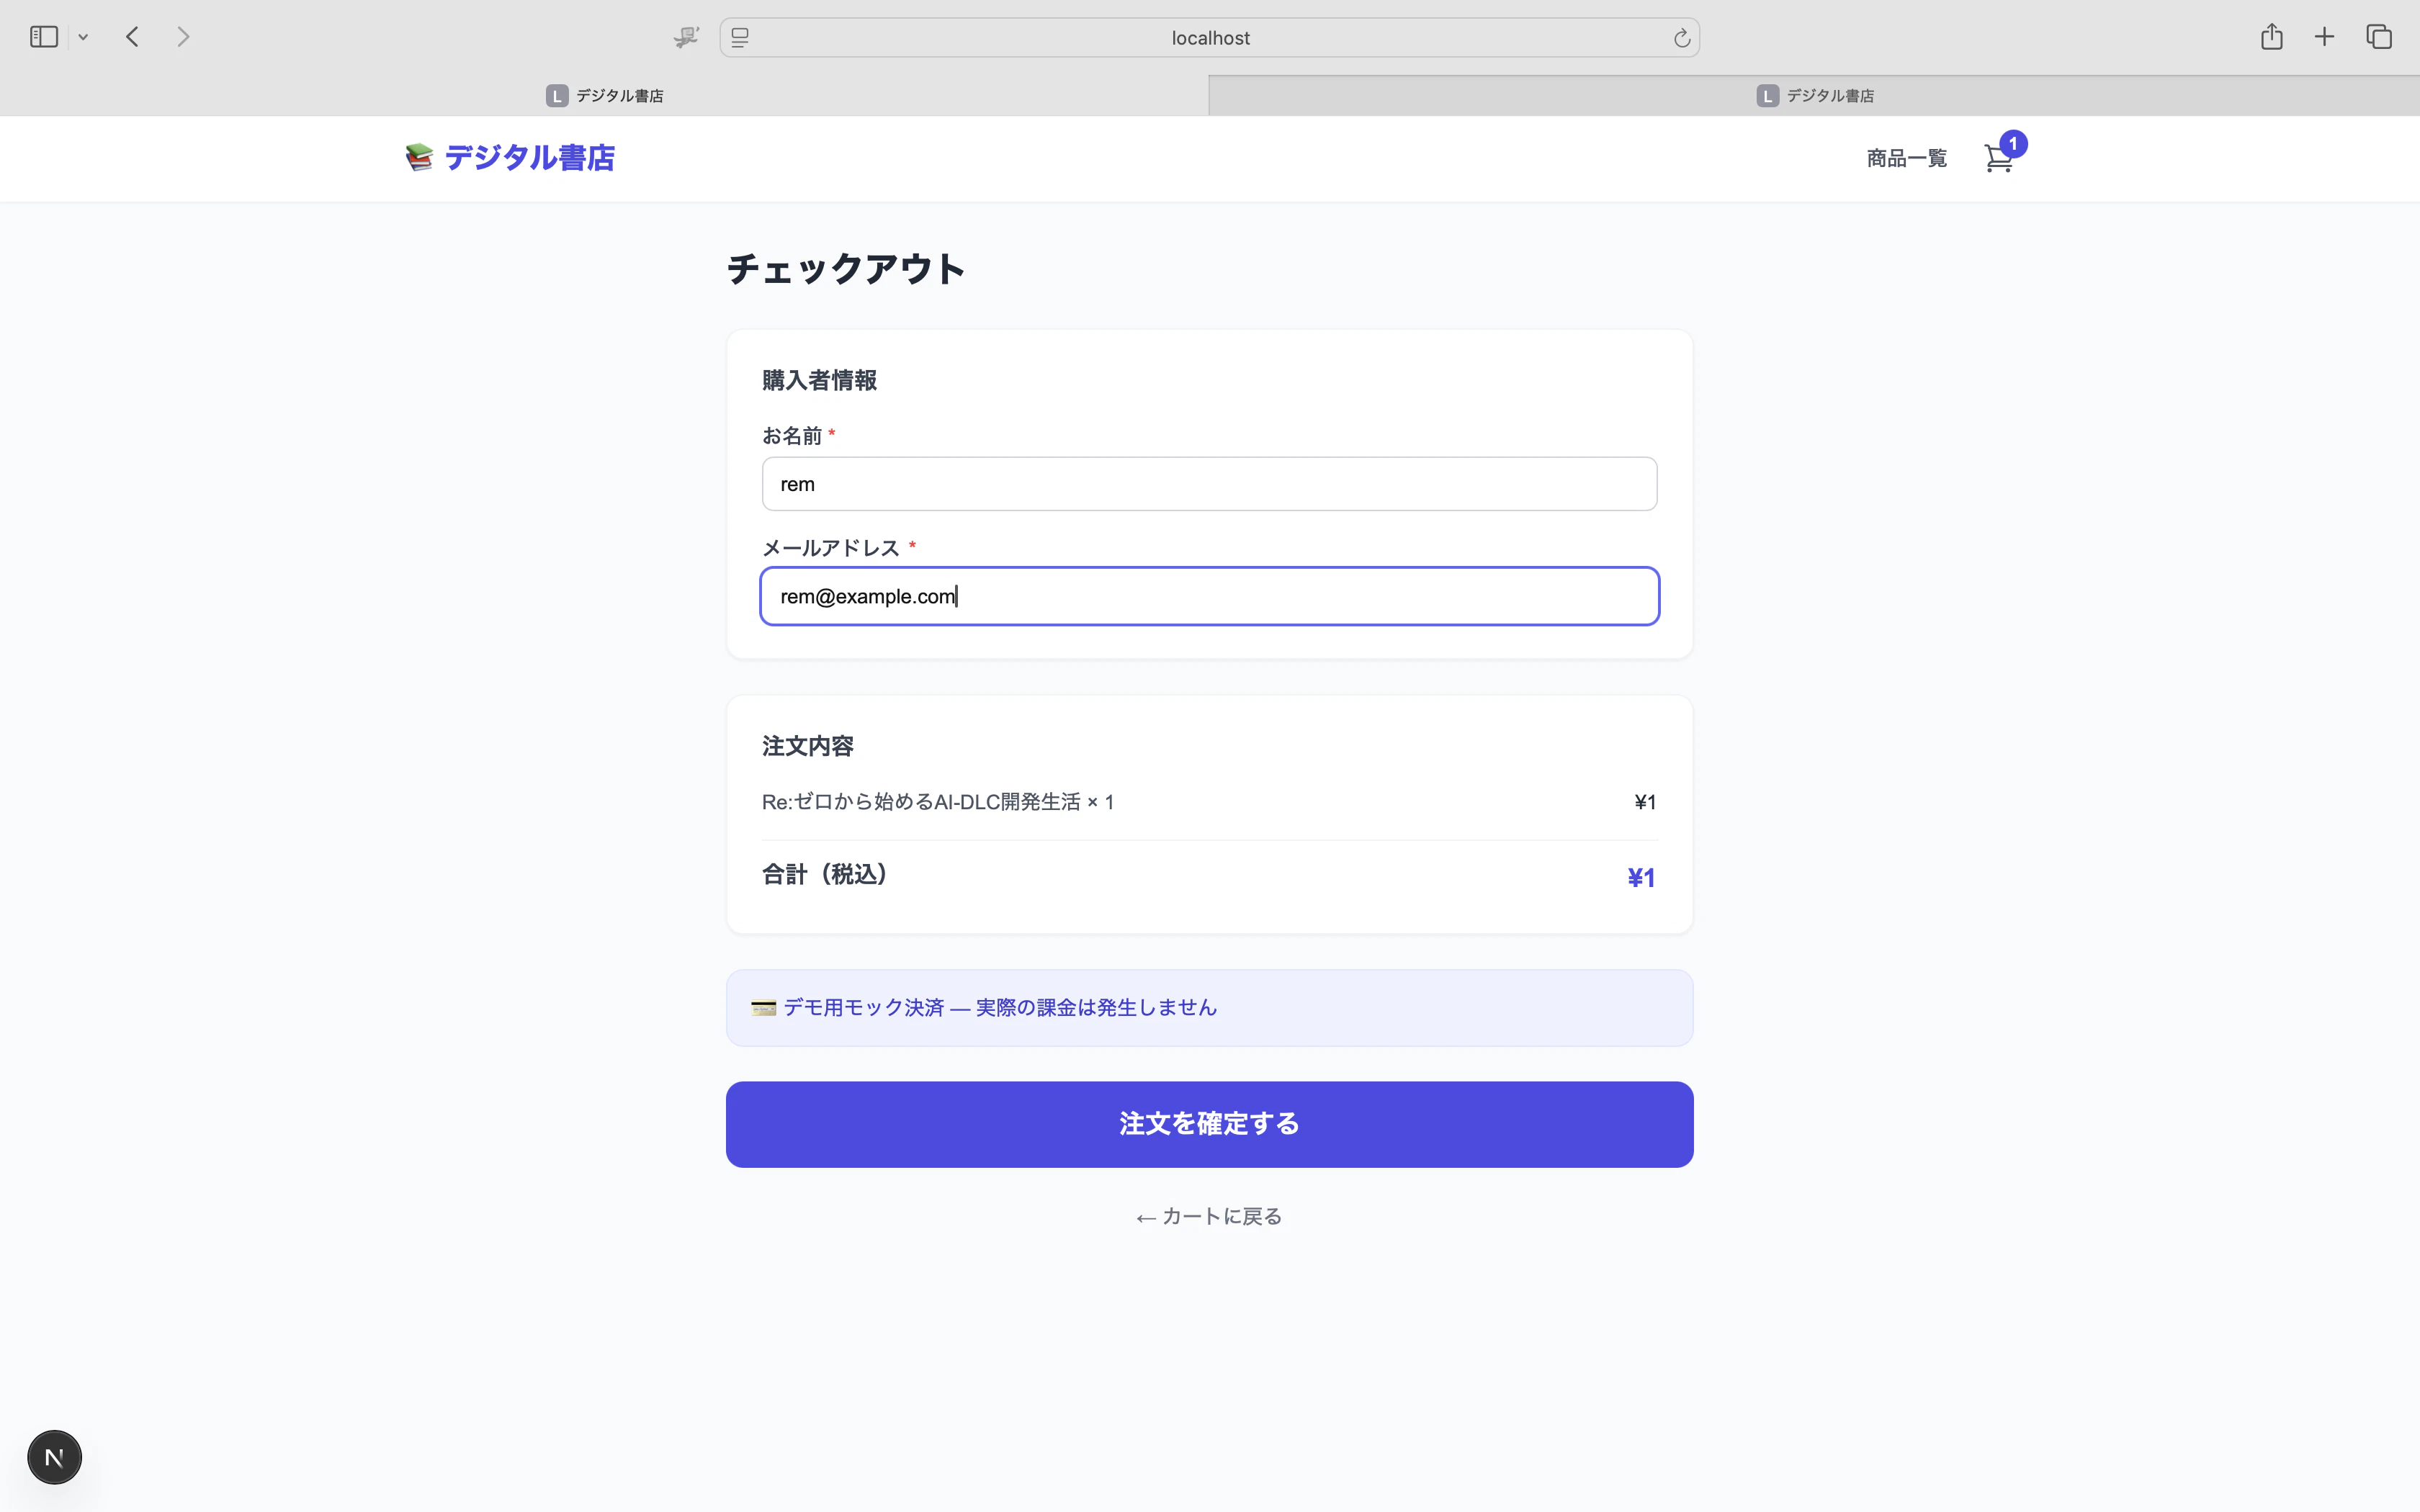Click the bold ¥1 total amount
This screenshot has width=2420, height=1512.
(1641, 878)
